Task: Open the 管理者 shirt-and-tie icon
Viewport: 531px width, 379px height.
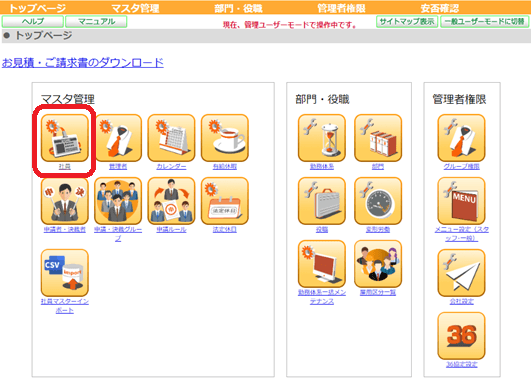Action: pyautogui.click(x=118, y=138)
